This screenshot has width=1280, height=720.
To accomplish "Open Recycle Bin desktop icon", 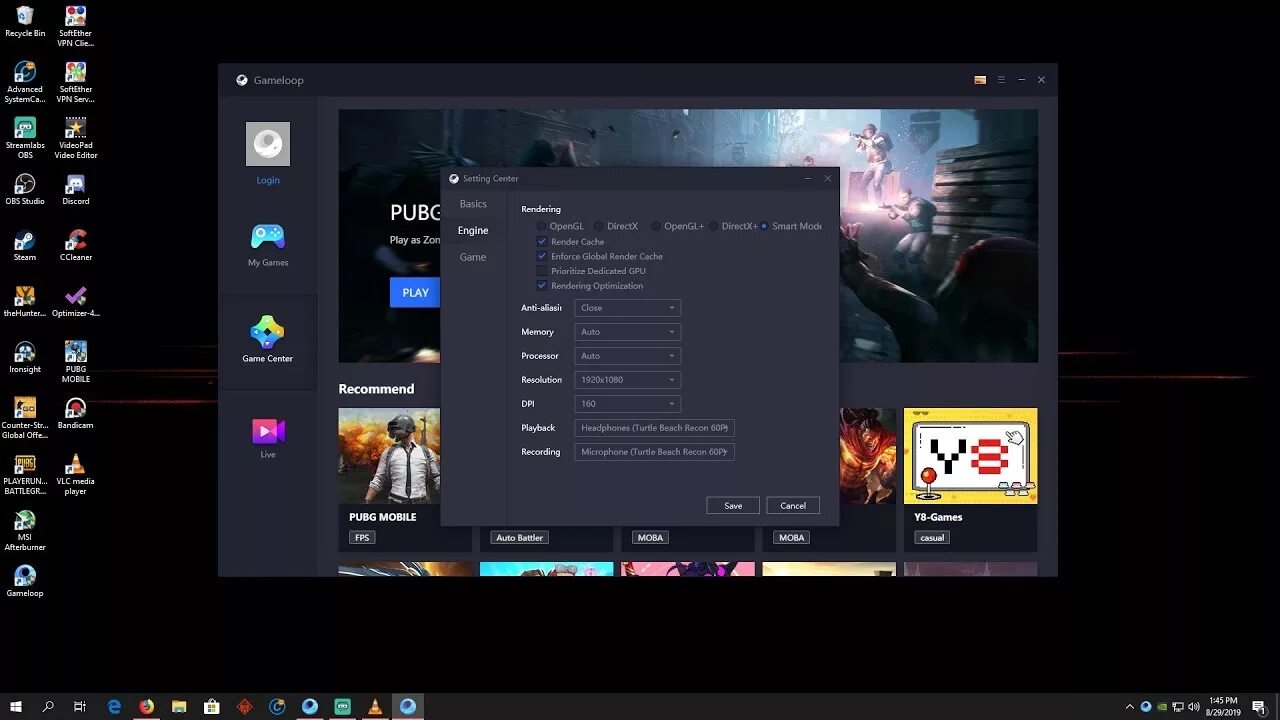I will pos(25,21).
